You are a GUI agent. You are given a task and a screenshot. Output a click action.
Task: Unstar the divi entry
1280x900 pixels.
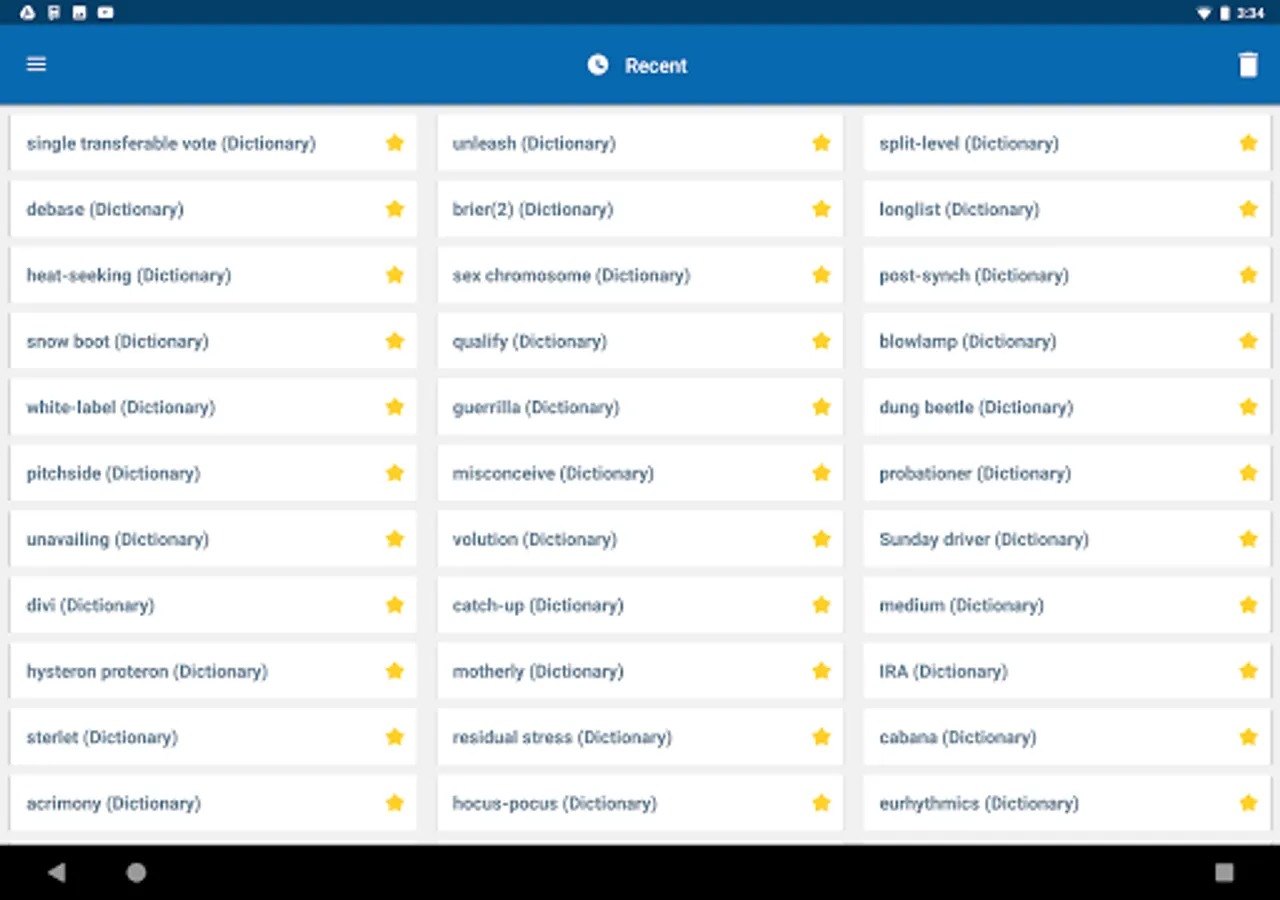395,605
